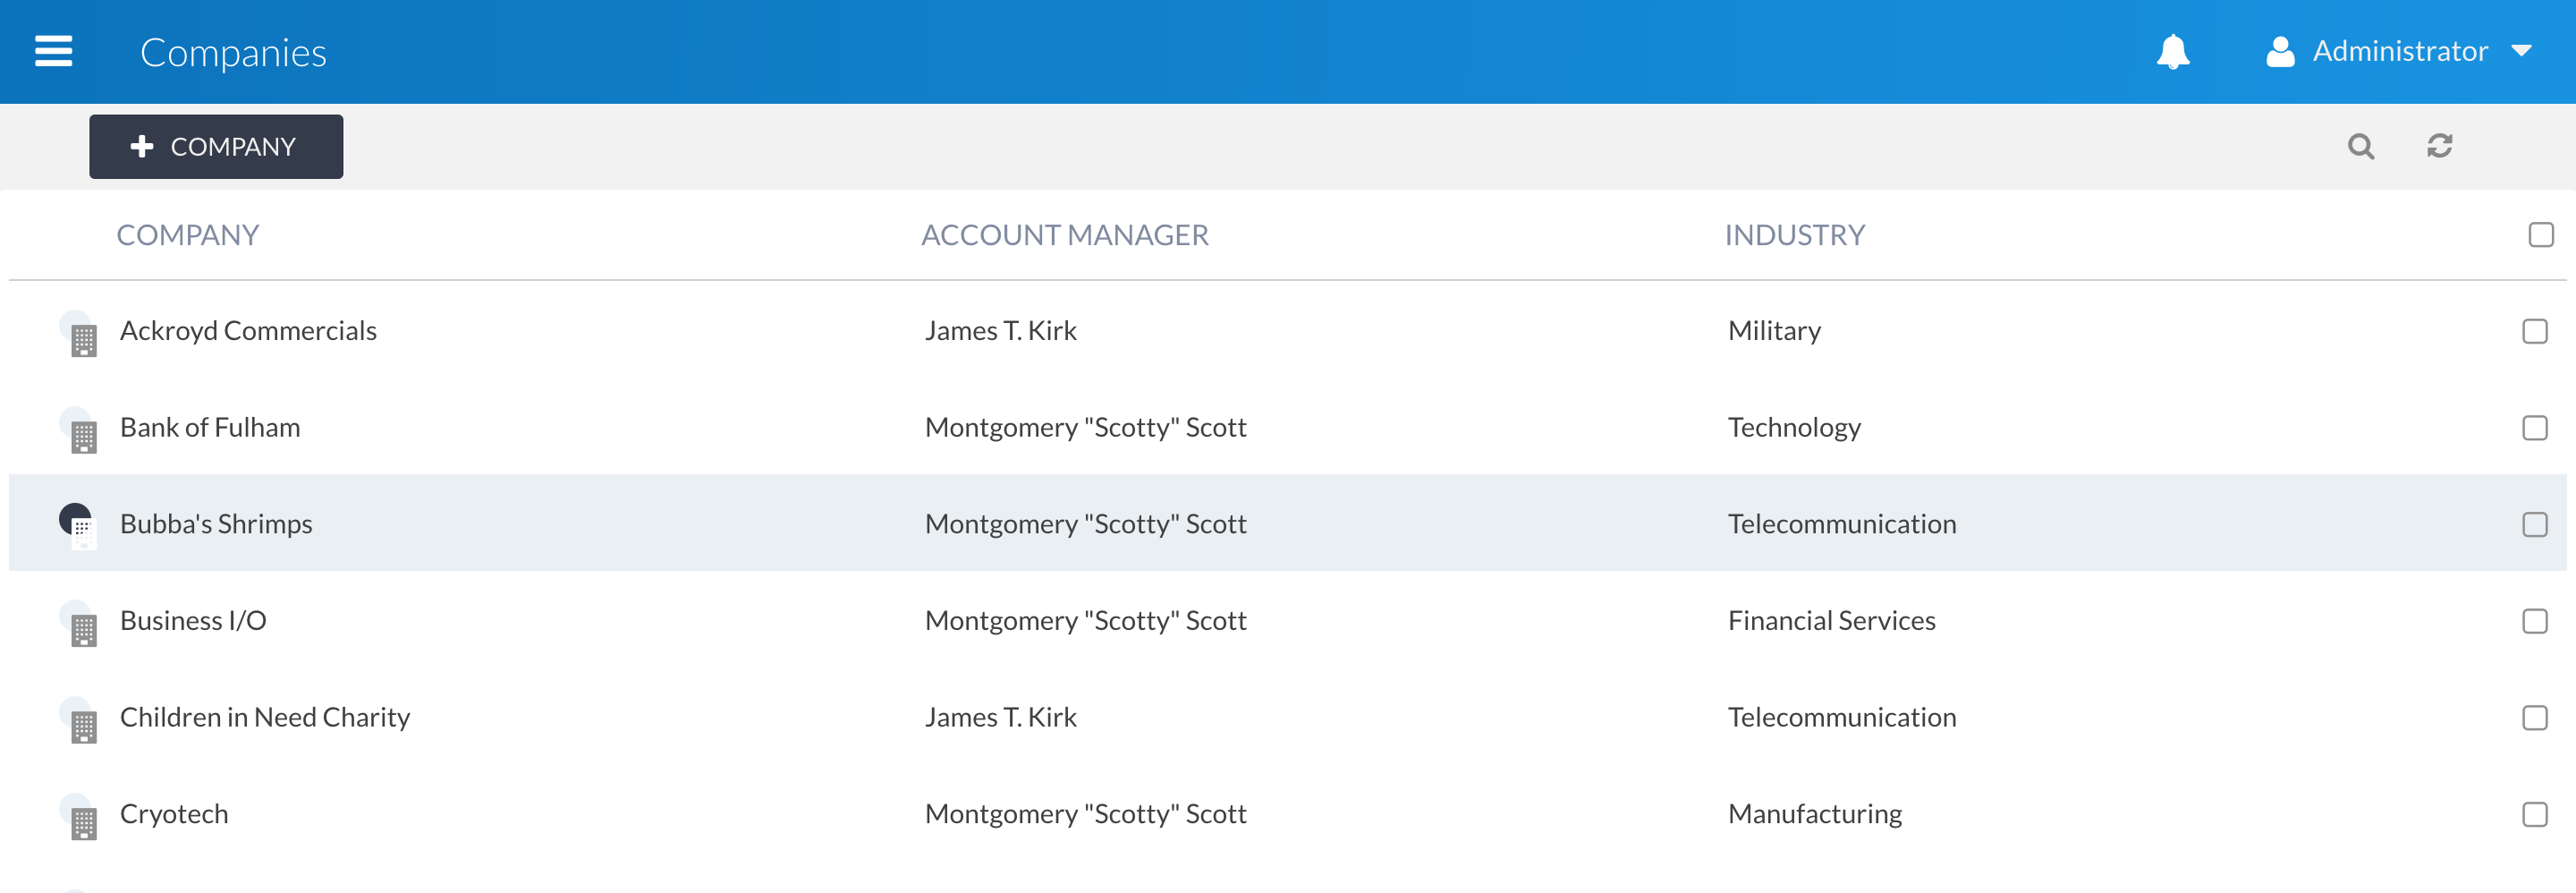Open the Bubba's Shrimps company record
Screen dimensions: 2576x893
(x=216, y=524)
